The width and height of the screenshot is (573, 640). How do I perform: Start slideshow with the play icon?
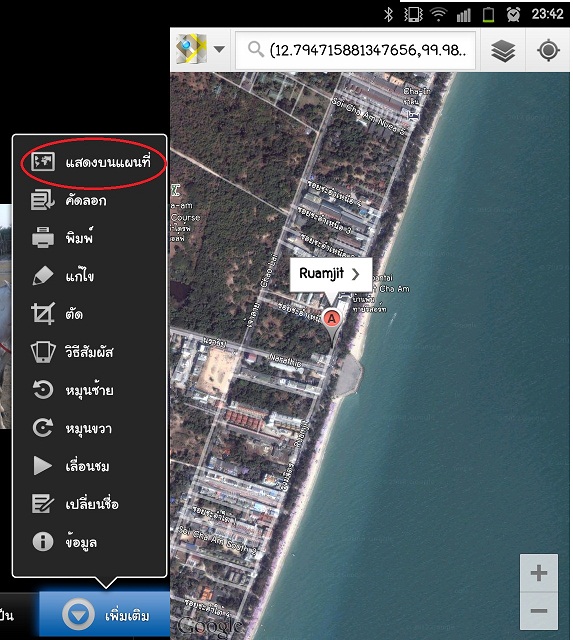coord(42,466)
